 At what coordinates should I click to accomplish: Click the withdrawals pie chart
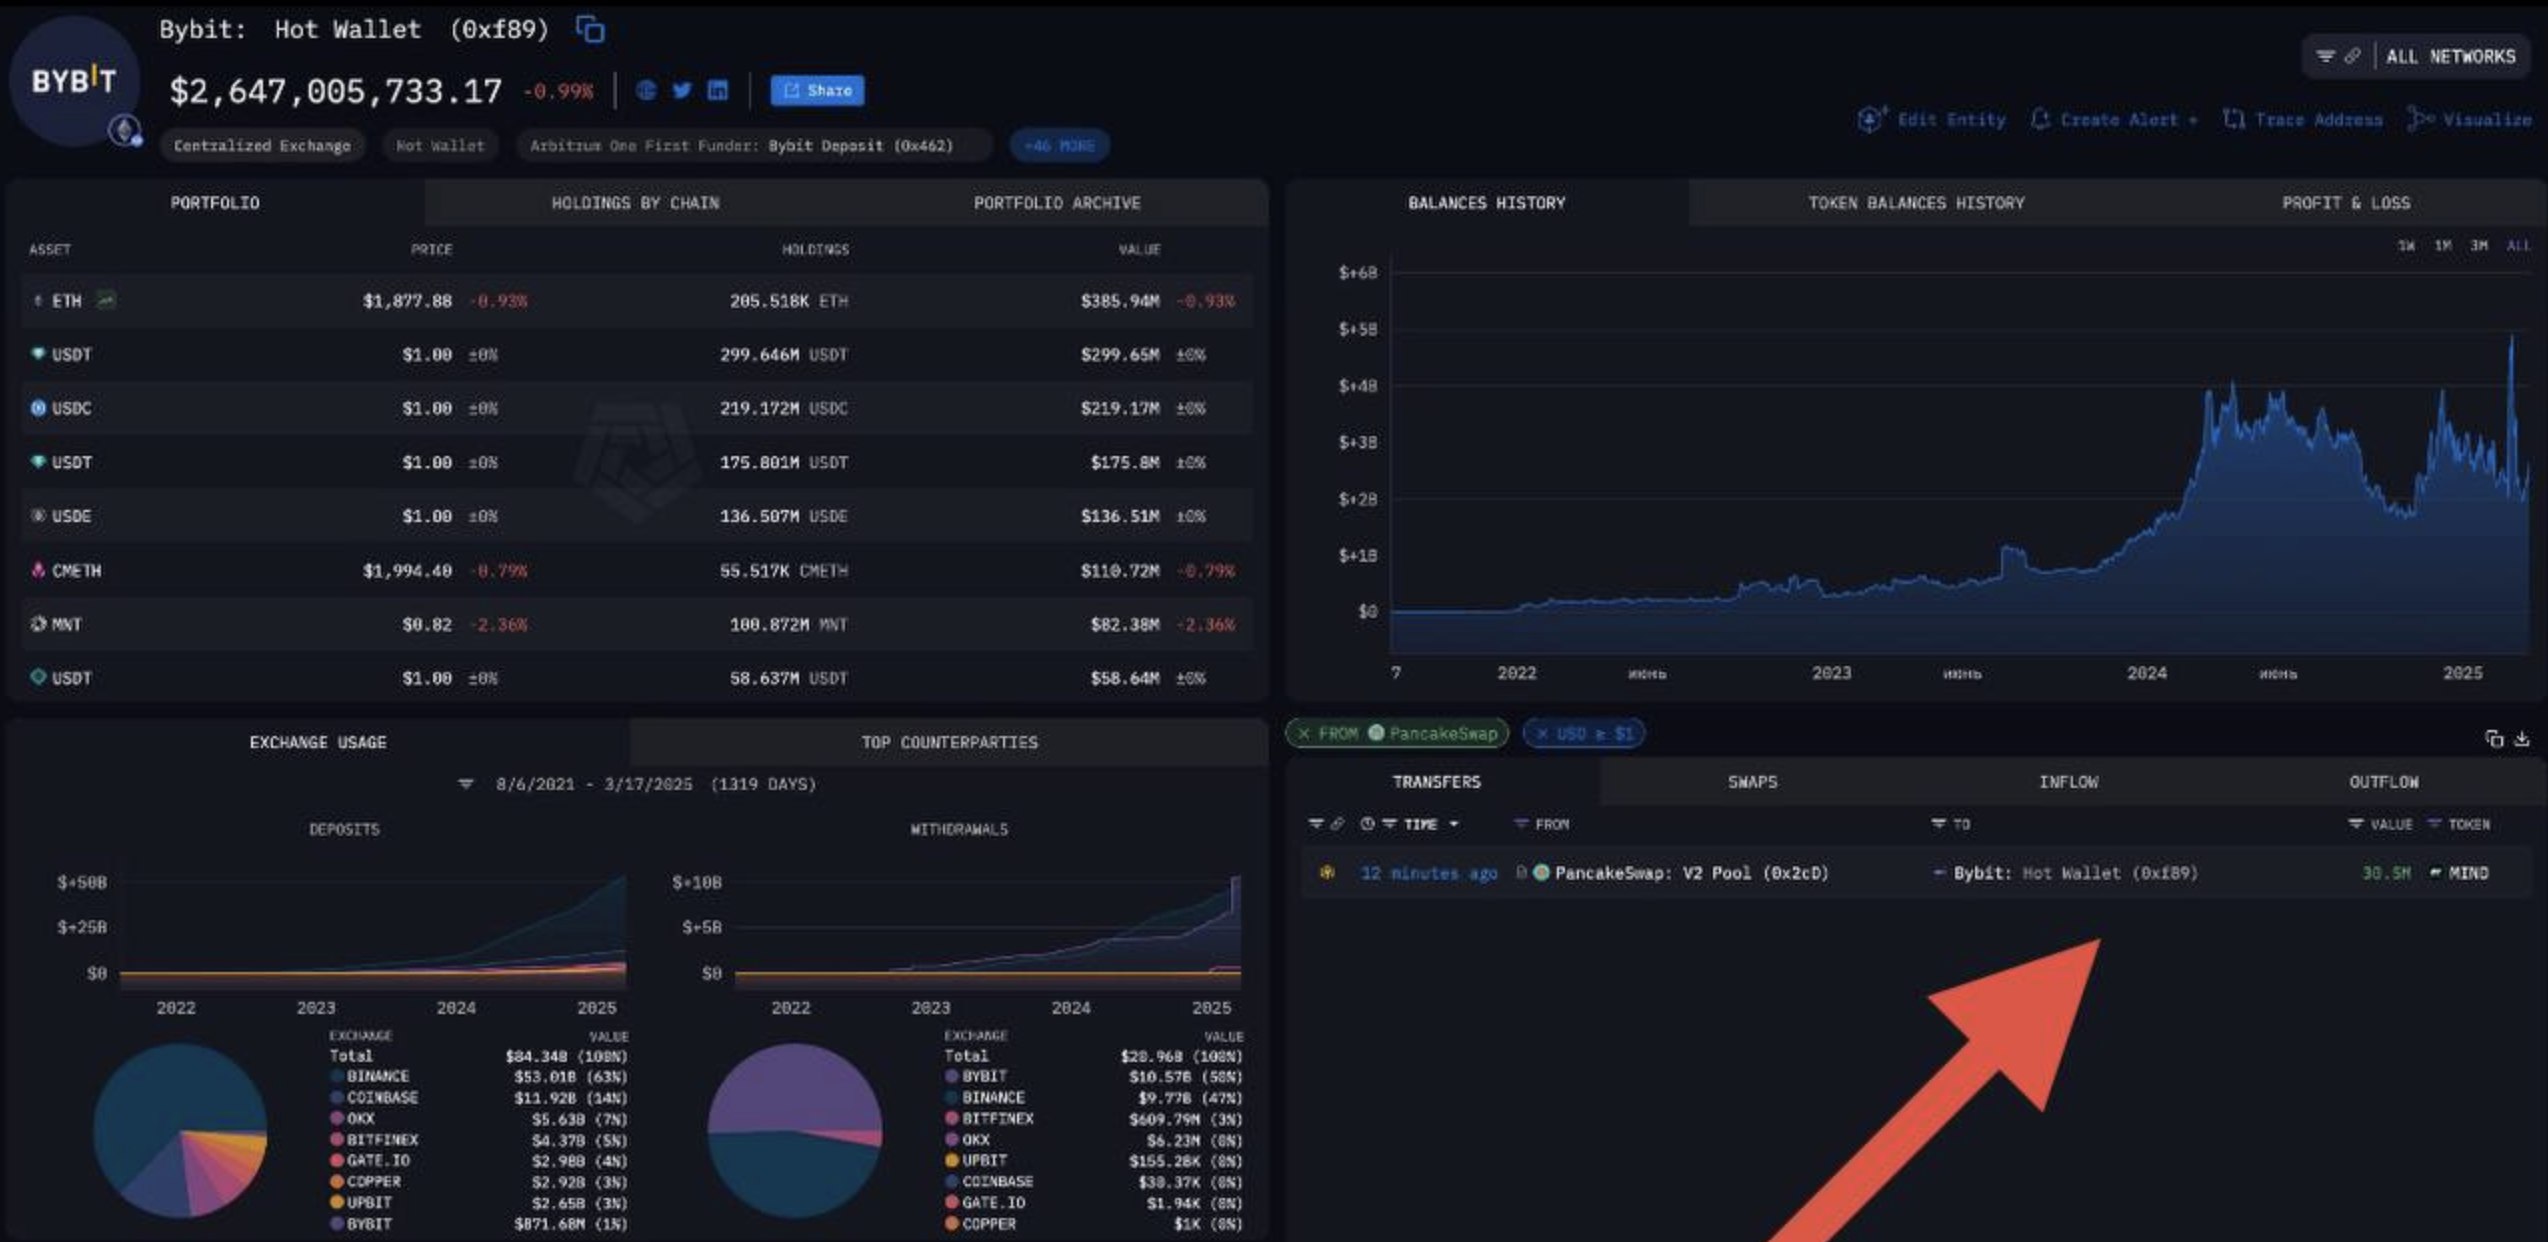tap(795, 1130)
